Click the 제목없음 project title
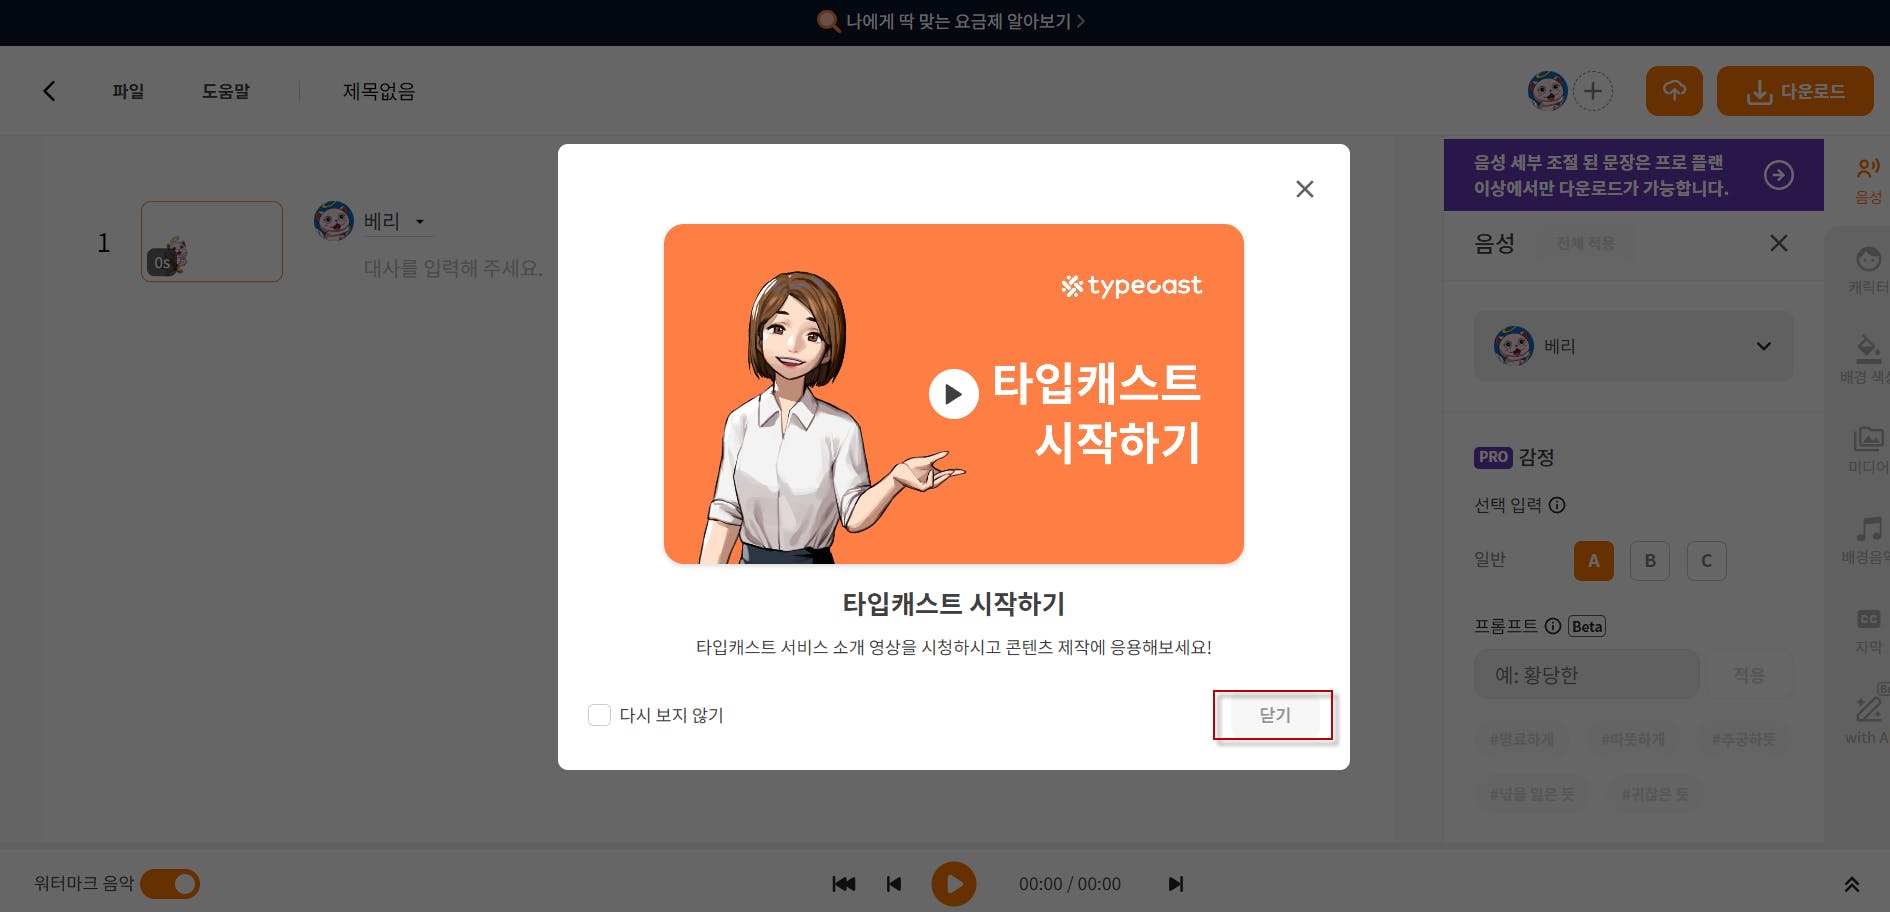Viewport: 1890px width, 912px height. pyautogui.click(x=379, y=91)
